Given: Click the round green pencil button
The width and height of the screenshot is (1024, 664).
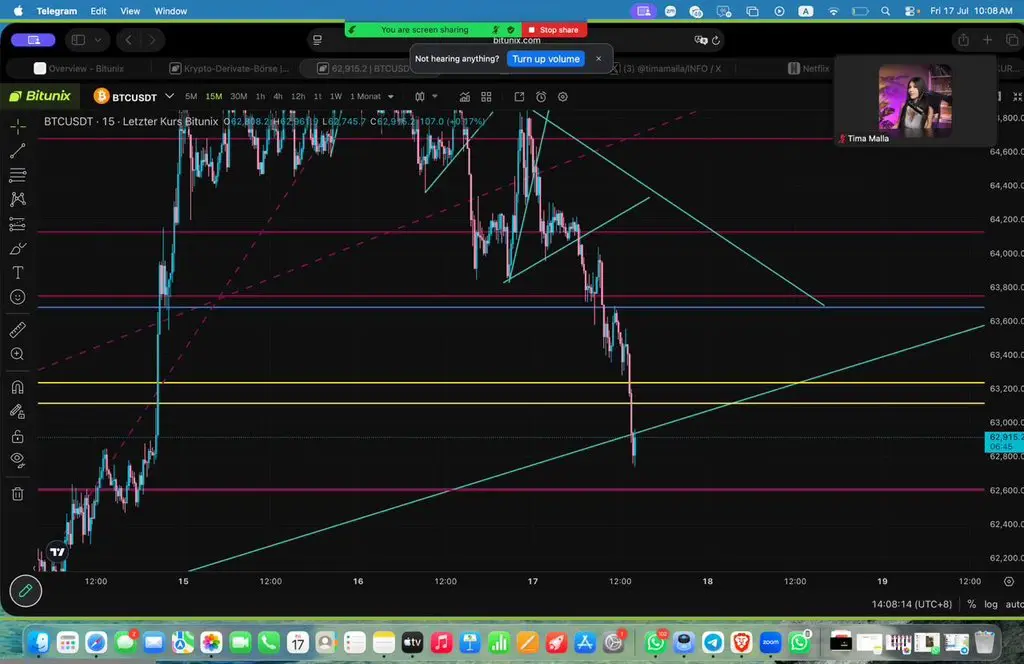Looking at the screenshot, I should point(25,592).
